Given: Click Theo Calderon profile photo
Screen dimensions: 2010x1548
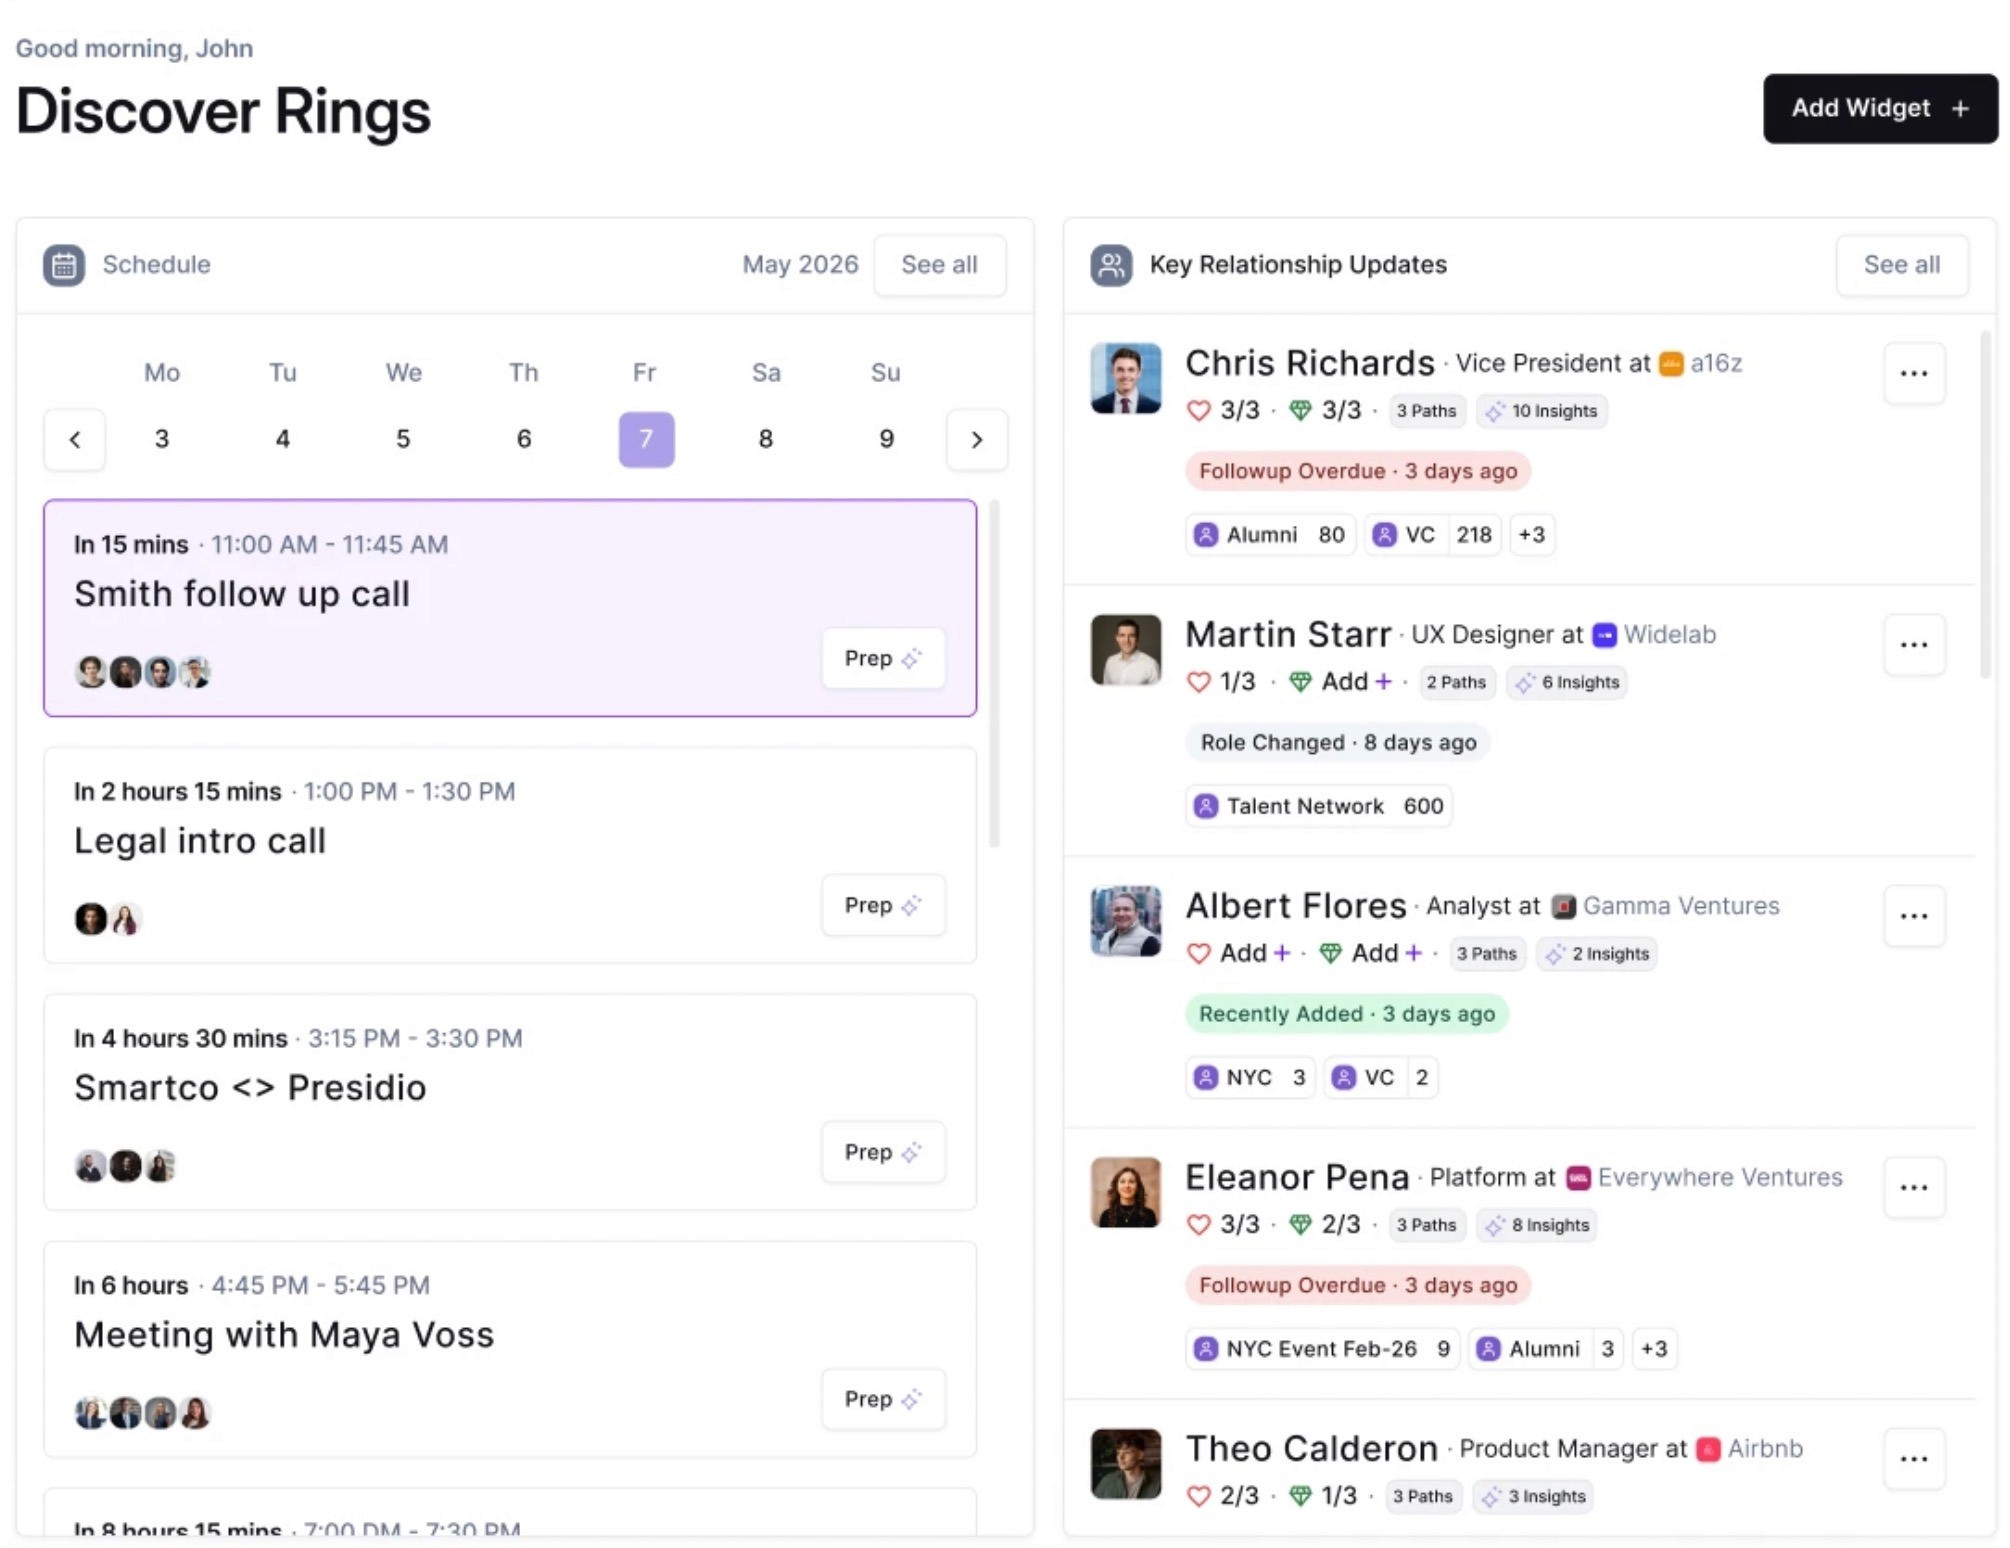Looking at the screenshot, I should pos(1126,1464).
